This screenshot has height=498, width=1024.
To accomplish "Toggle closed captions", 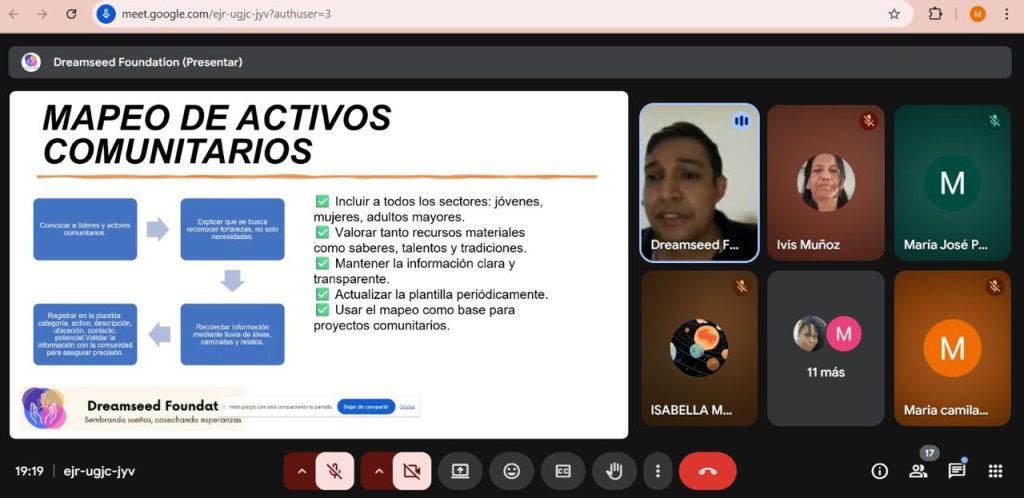I will [563, 471].
